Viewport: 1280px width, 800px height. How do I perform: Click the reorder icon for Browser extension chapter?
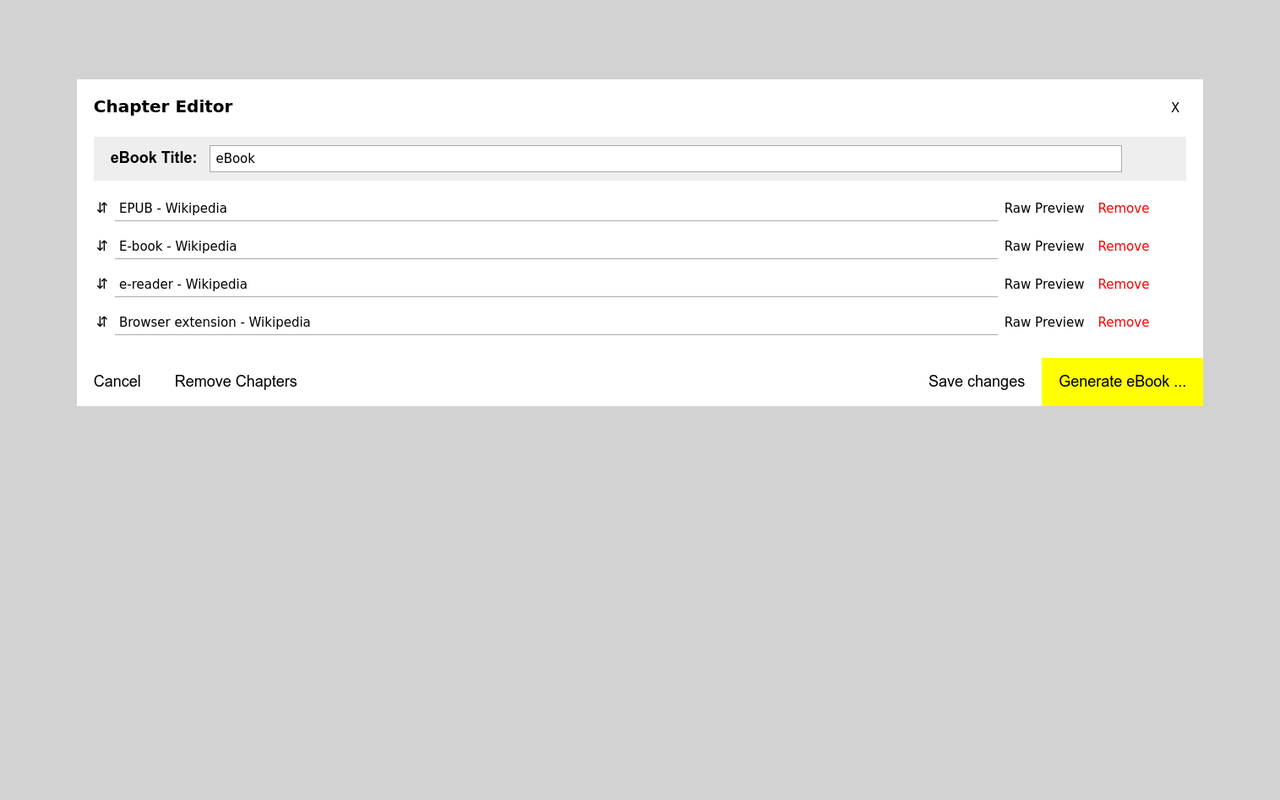tap(102, 322)
